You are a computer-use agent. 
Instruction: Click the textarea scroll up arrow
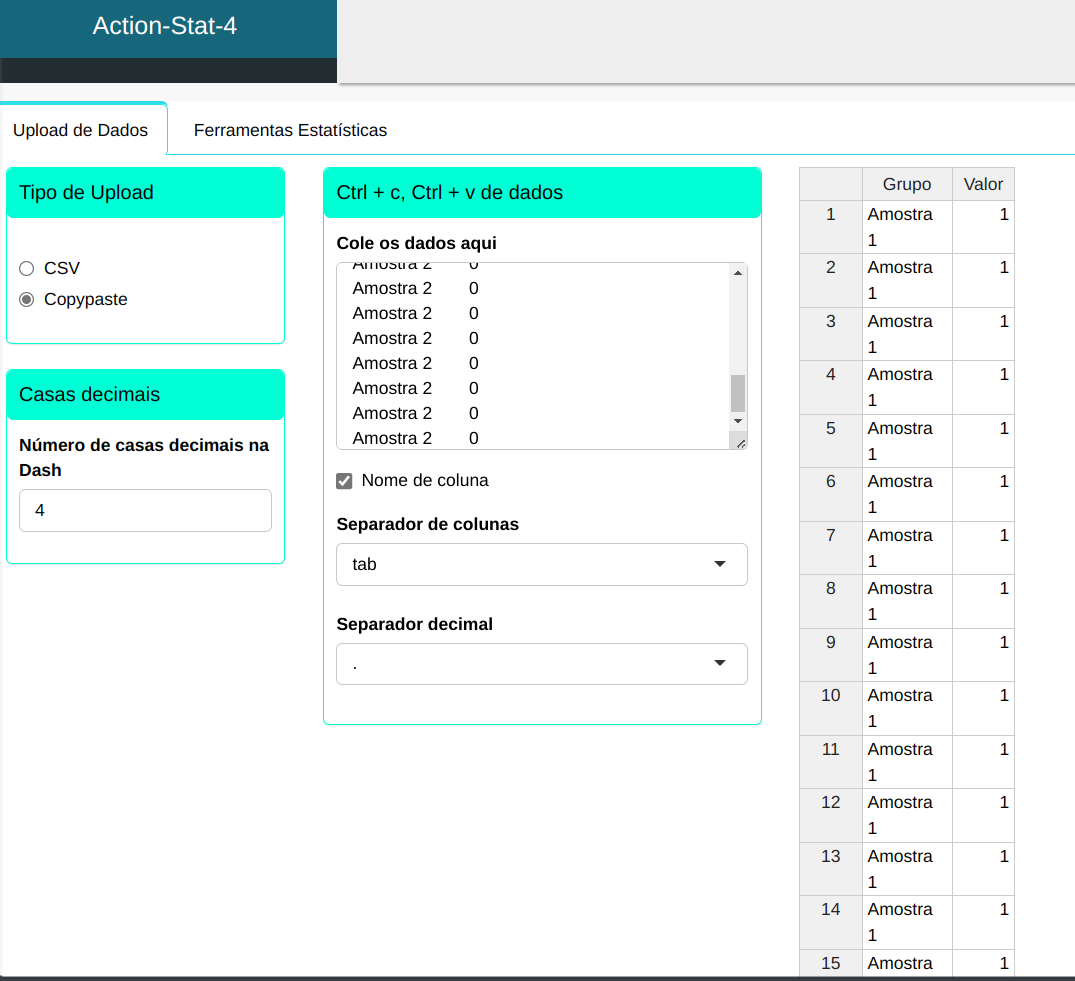pyautogui.click(x=738, y=273)
